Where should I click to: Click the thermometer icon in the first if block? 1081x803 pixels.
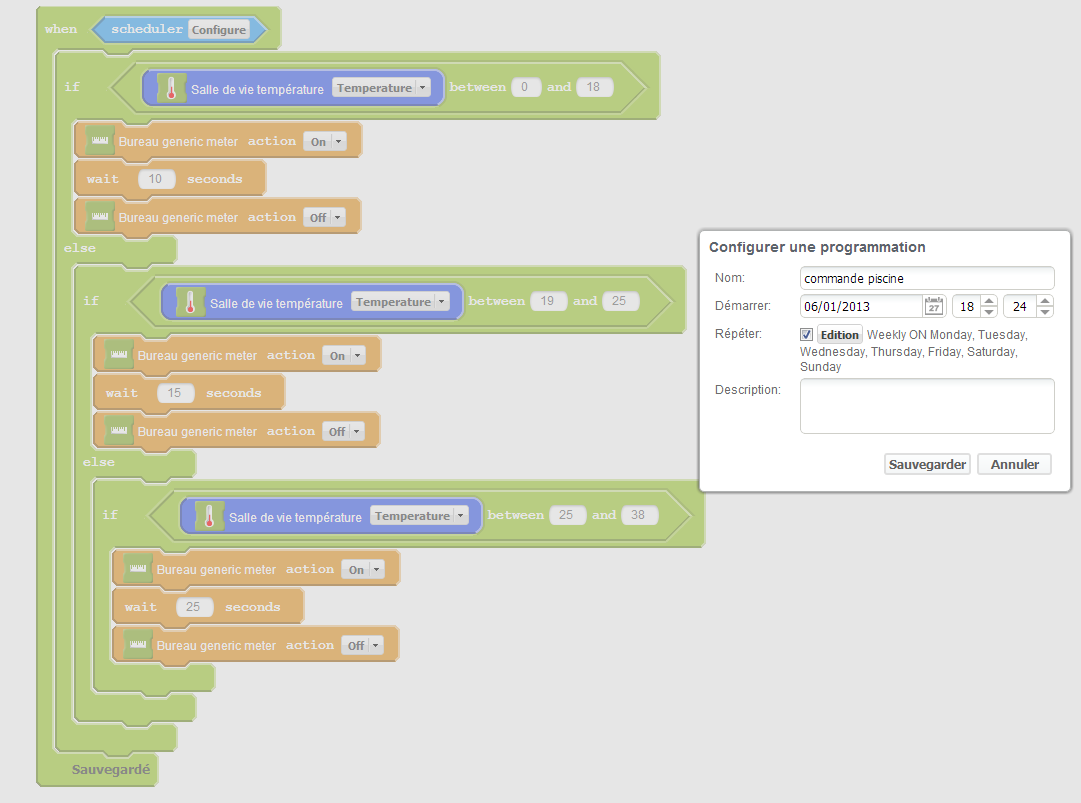(171, 89)
